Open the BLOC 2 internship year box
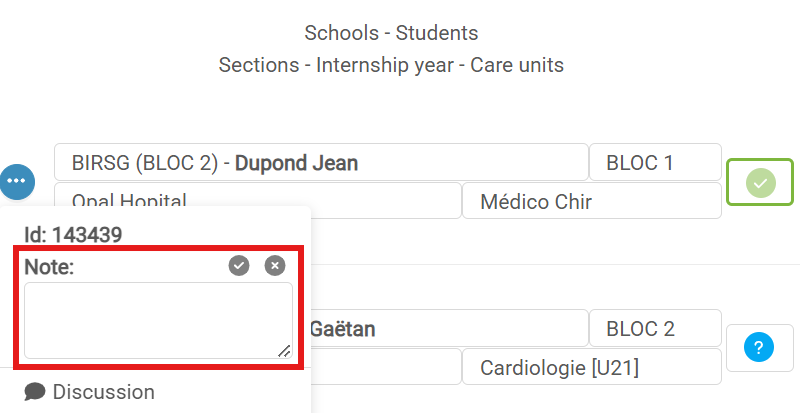 tap(655, 328)
